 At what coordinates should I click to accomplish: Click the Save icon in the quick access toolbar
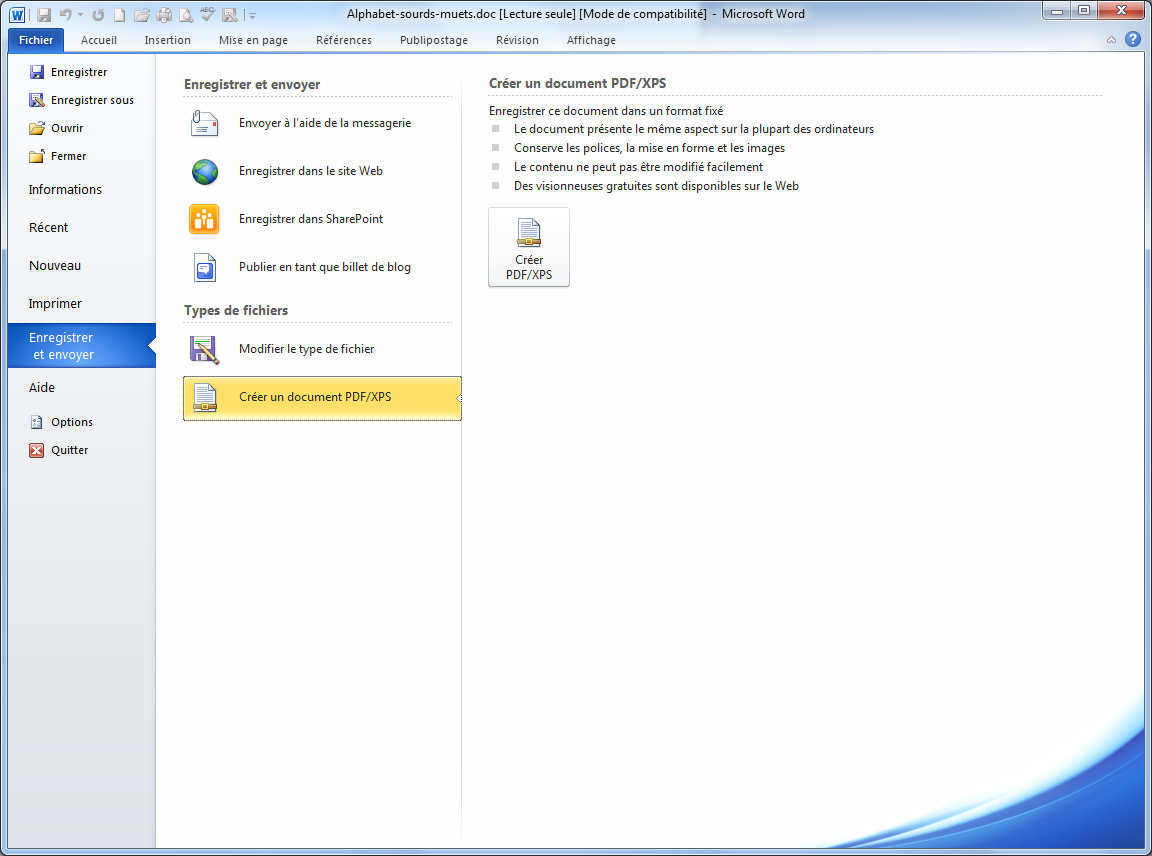[44, 15]
